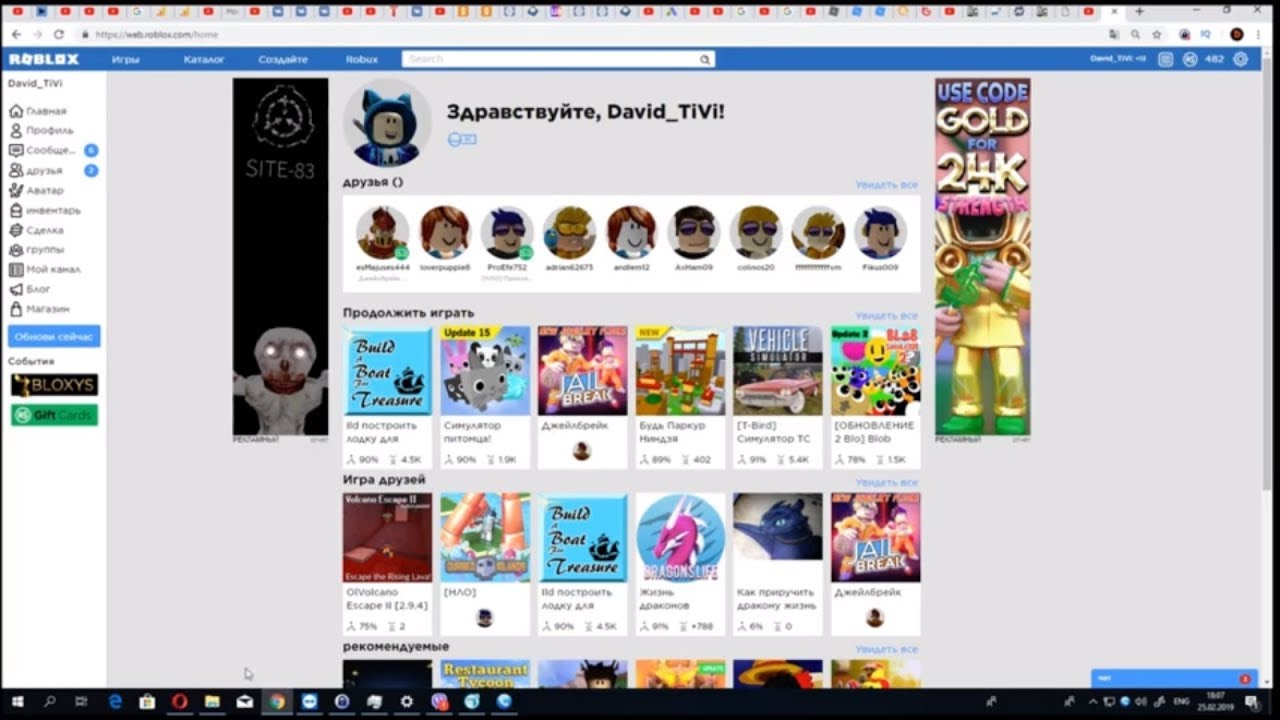This screenshot has width=1280, height=720.
Task: Open the Сделка trade sidebar icon
Action: (16, 230)
